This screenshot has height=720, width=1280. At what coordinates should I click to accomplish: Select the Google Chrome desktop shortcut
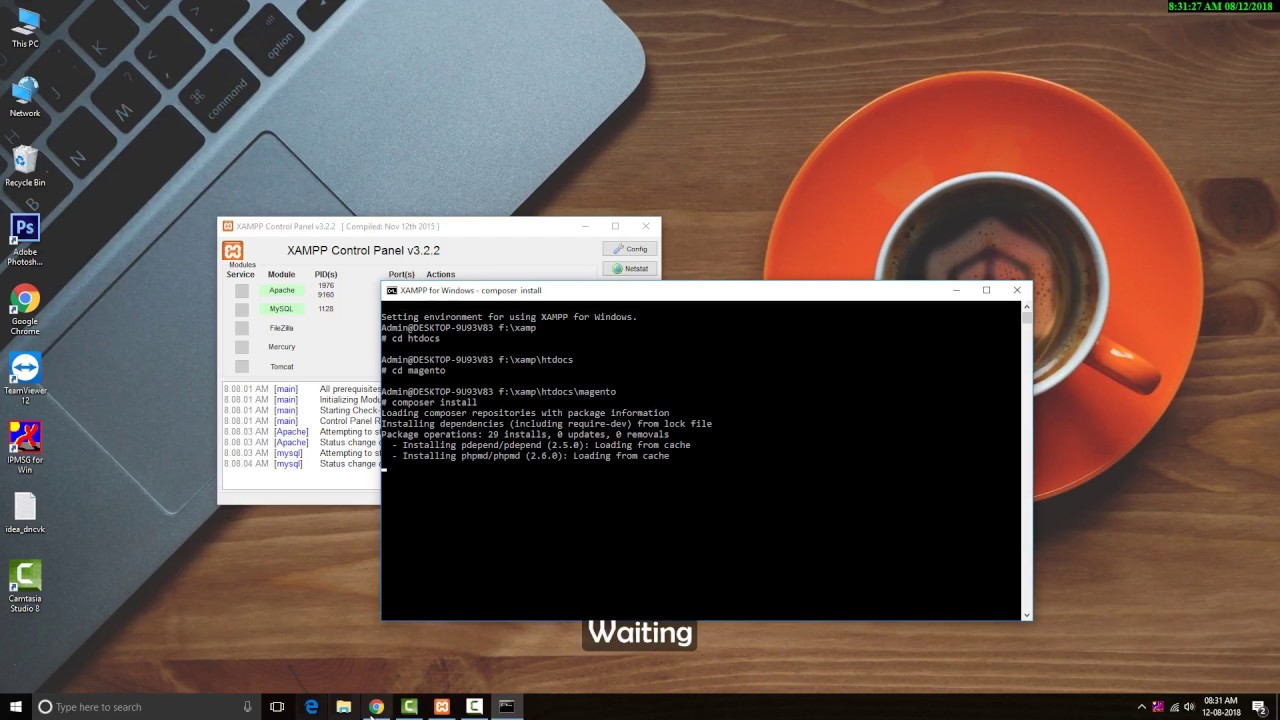25,310
